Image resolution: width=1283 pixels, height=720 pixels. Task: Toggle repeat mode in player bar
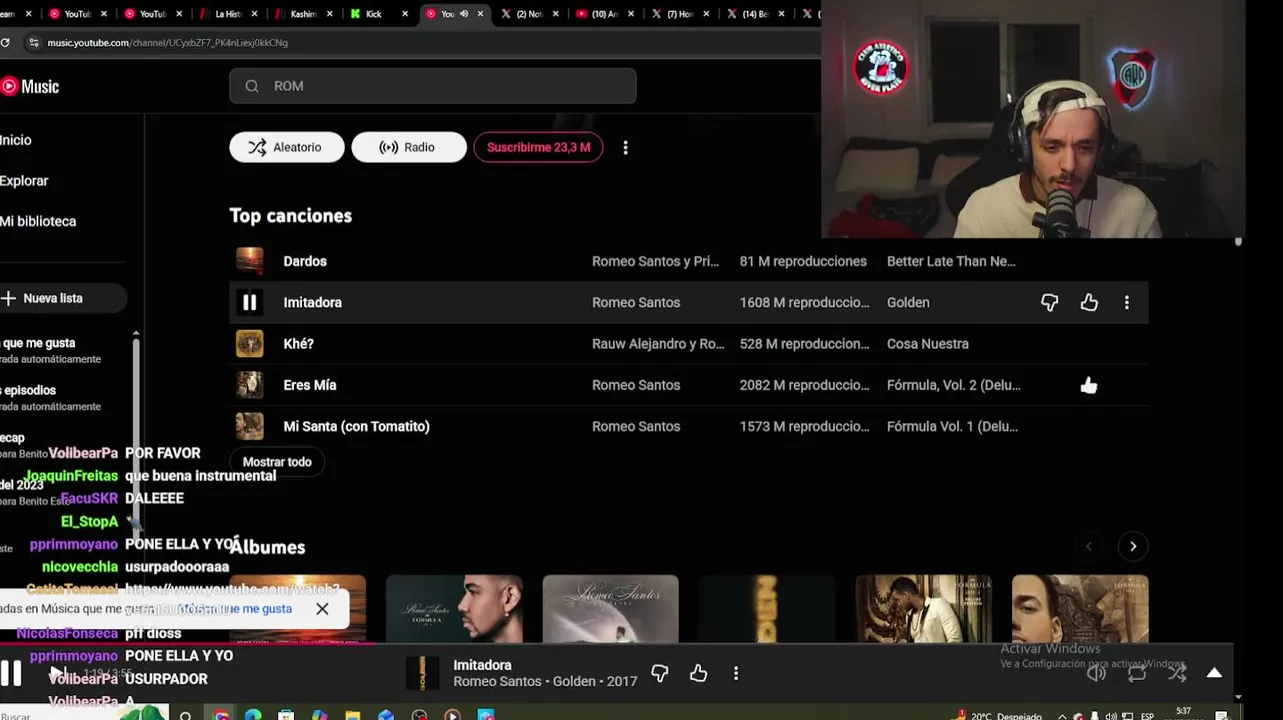click(1137, 673)
